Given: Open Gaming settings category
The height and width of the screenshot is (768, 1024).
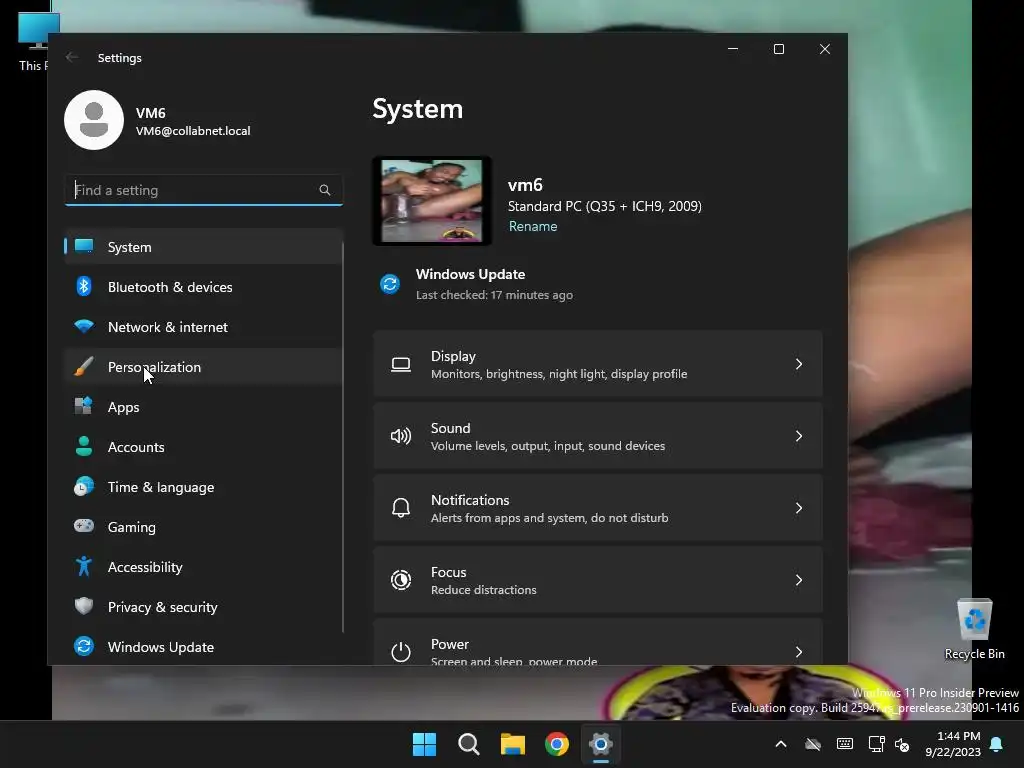Looking at the screenshot, I should pyautogui.click(x=203, y=527).
